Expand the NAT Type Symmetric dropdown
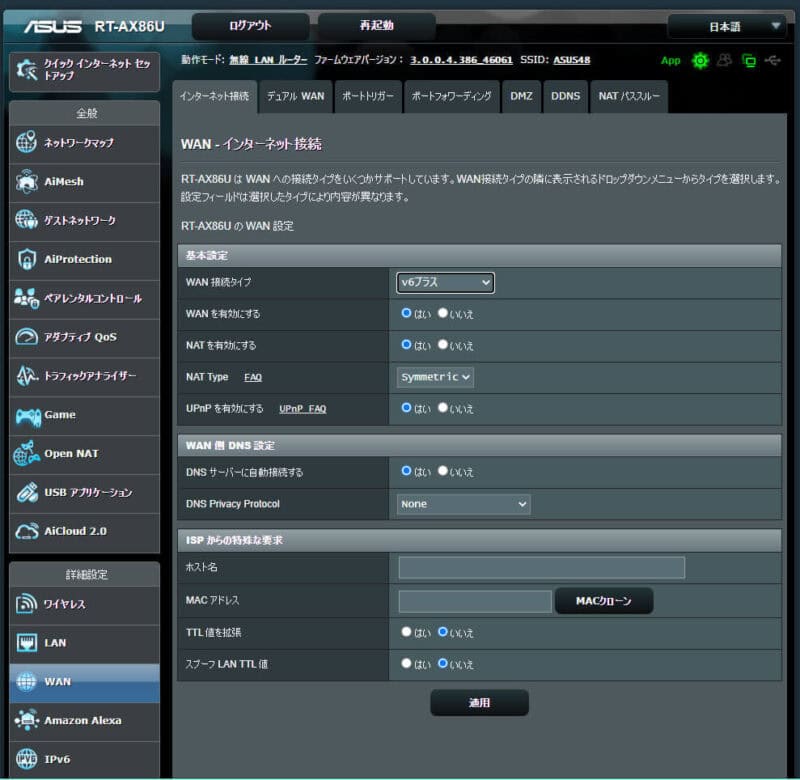The image size is (800, 780). (x=435, y=377)
